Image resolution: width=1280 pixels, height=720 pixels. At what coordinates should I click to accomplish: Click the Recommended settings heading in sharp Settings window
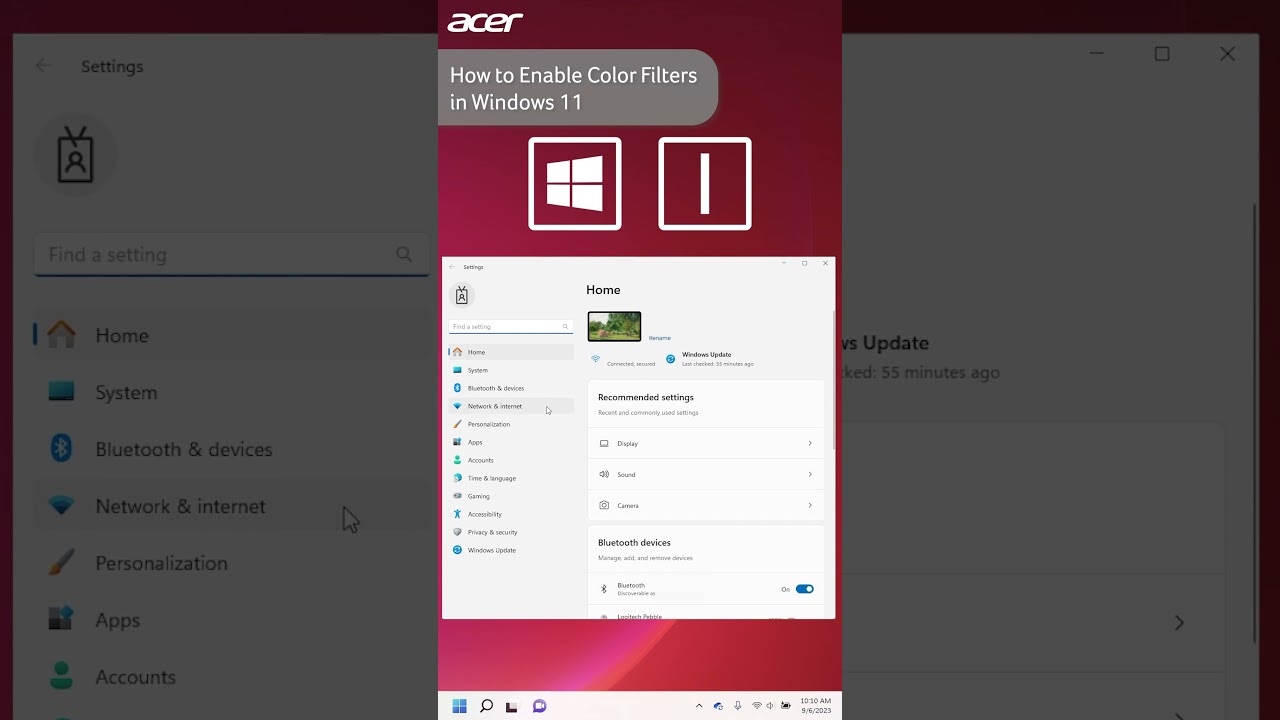tap(646, 397)
